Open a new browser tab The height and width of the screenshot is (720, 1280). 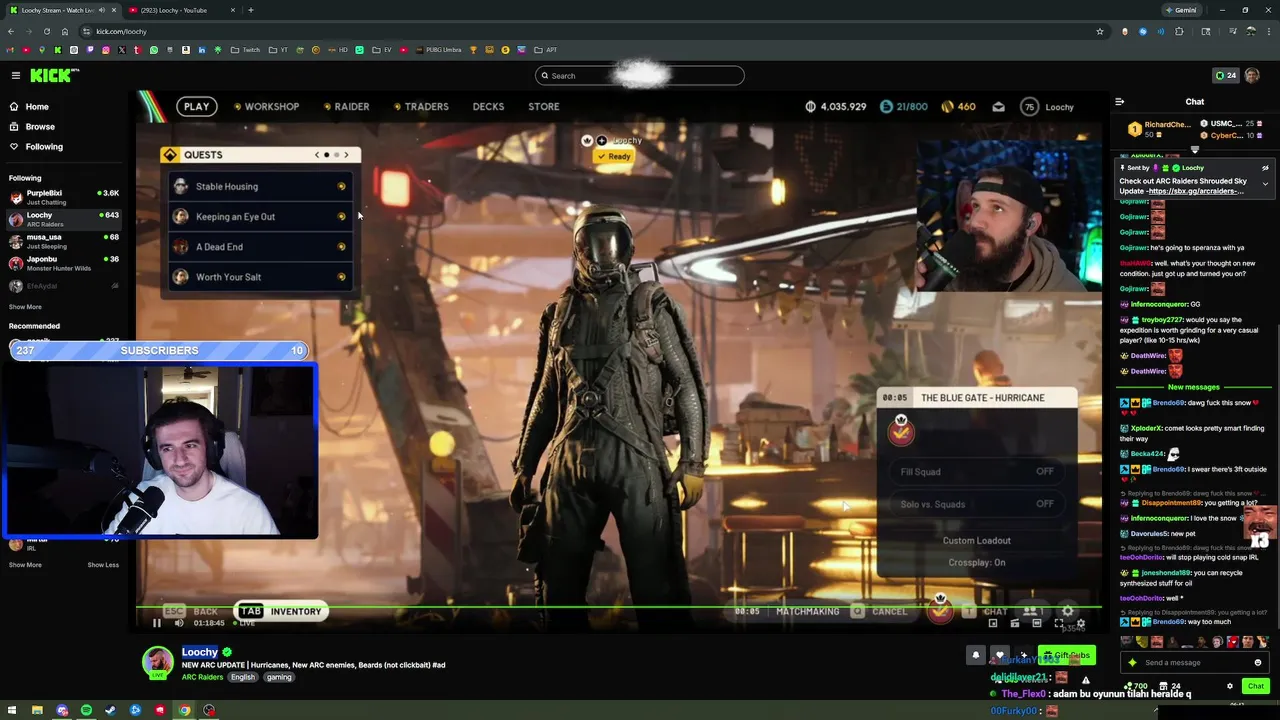pyautogui.click(x=250, y=10)
